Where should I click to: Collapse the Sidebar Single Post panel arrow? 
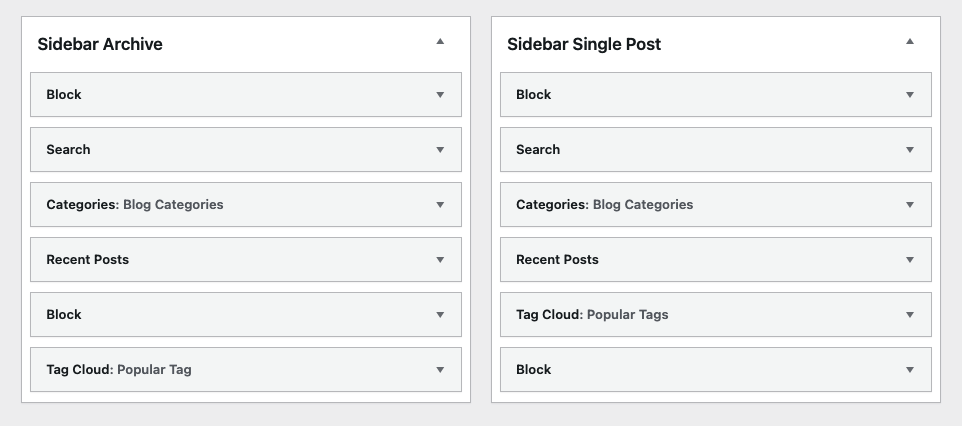click(x=910, y=42)
